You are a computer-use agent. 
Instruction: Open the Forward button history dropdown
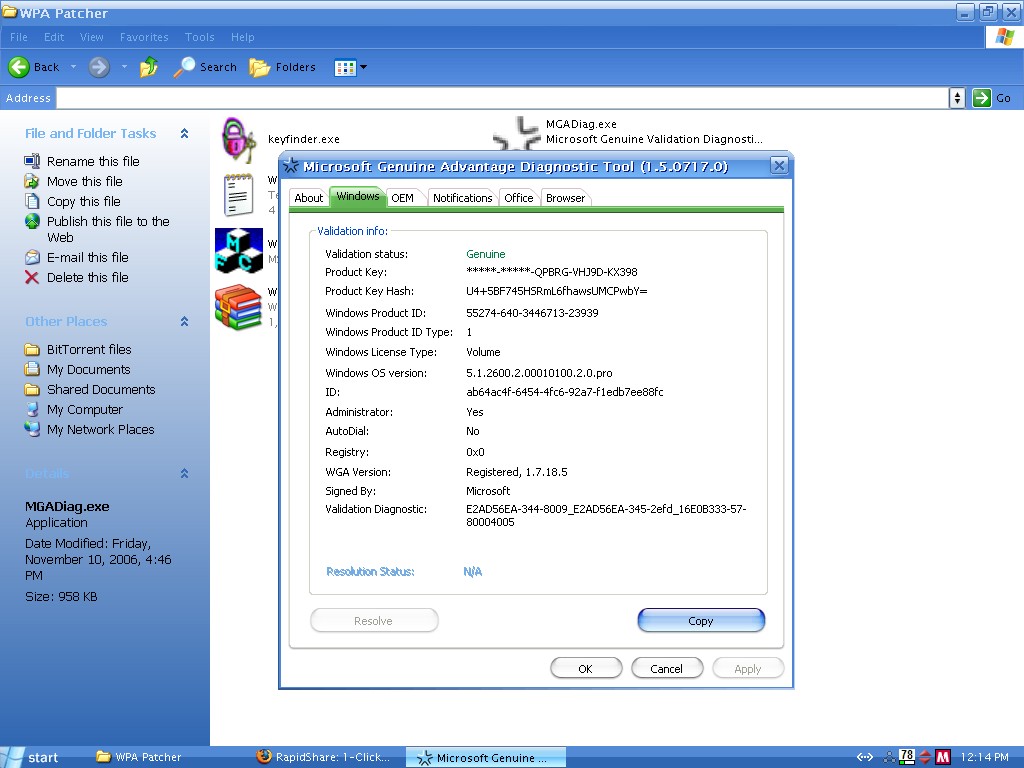click(124, 67)
